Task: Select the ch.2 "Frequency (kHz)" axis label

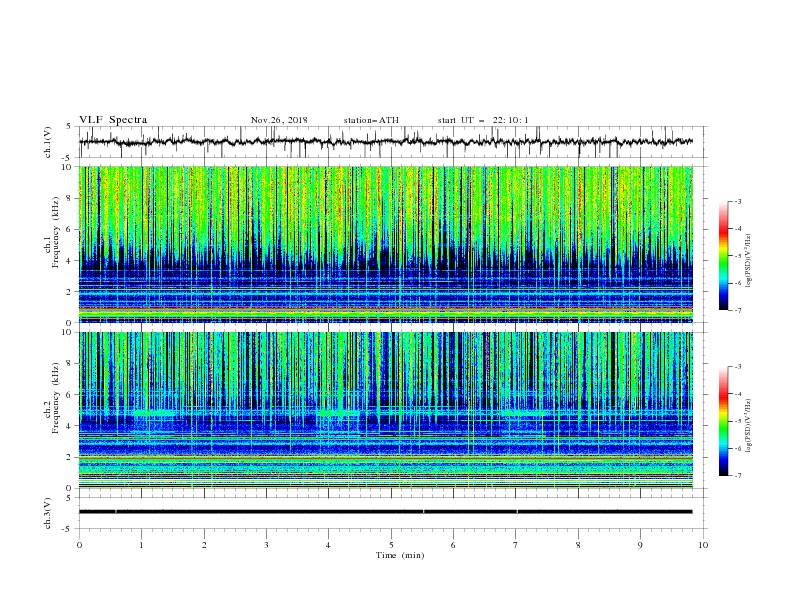Action: (x=56, y=397)
